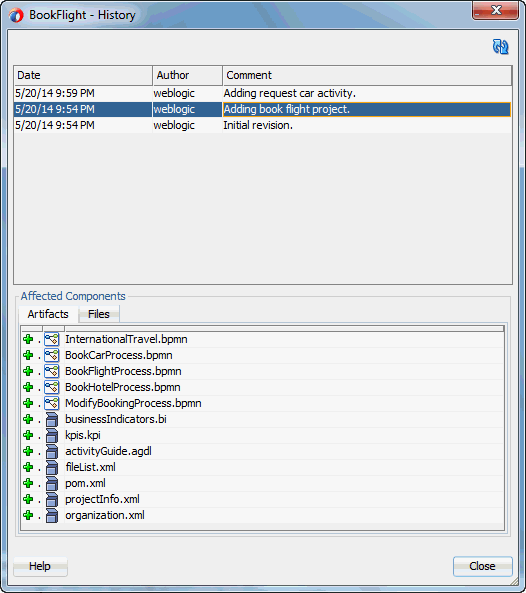Sort history by Date column header
The width and height of the screenshot is (526, 593).
pyautogui.click(x=83, y=75)
